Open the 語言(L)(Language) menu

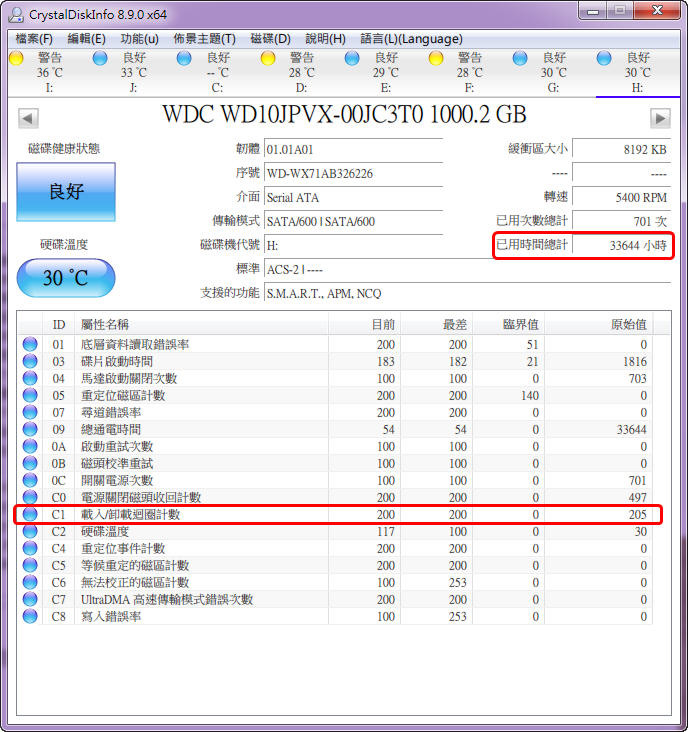click(x=412, y=39)
